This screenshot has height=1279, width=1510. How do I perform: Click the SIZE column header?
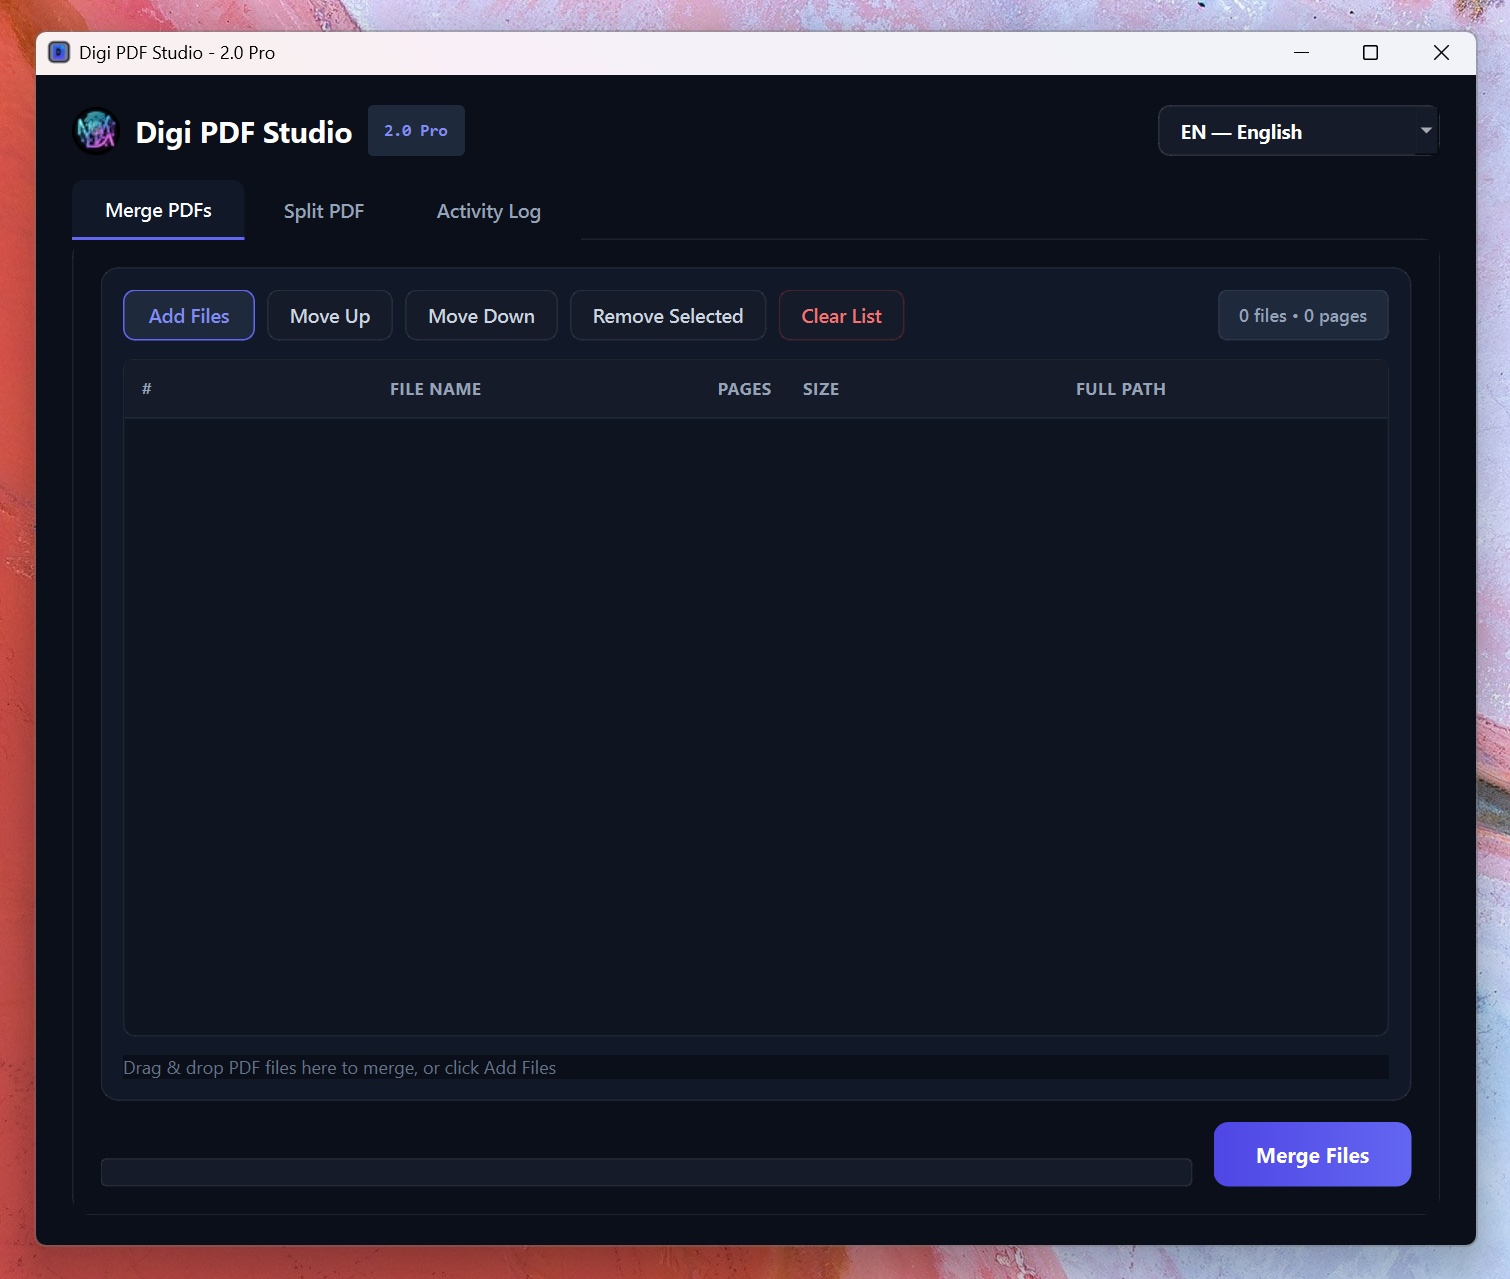(821, 389)
